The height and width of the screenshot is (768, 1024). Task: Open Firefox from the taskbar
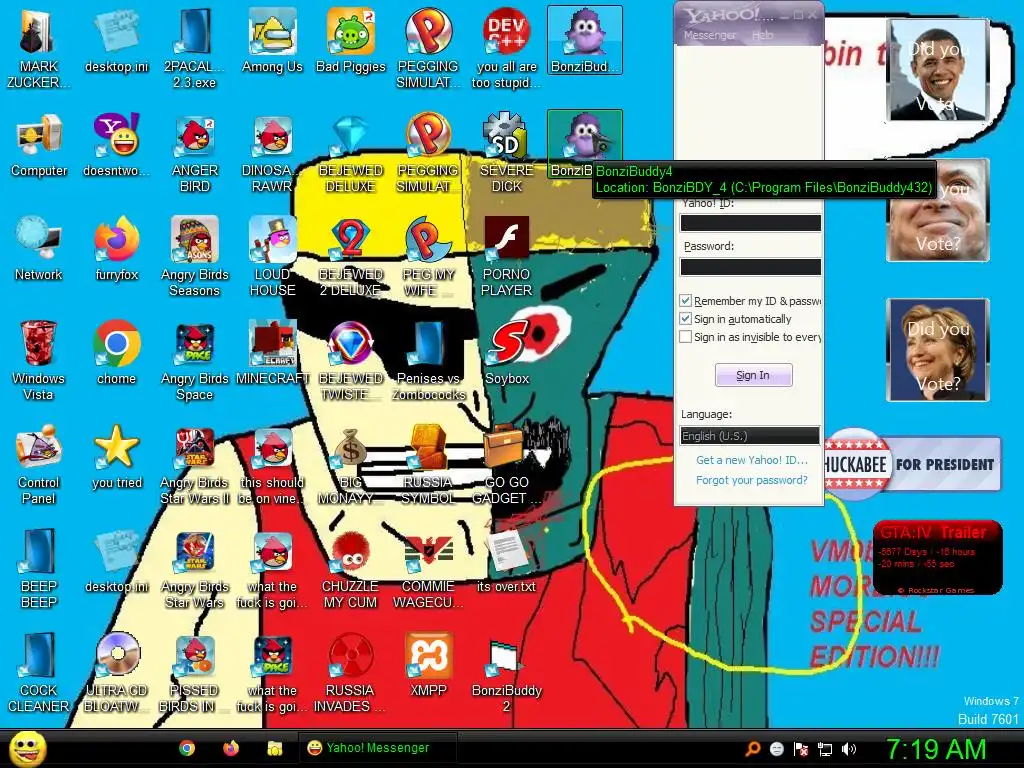pyautogui.click(x=231, y=748)
